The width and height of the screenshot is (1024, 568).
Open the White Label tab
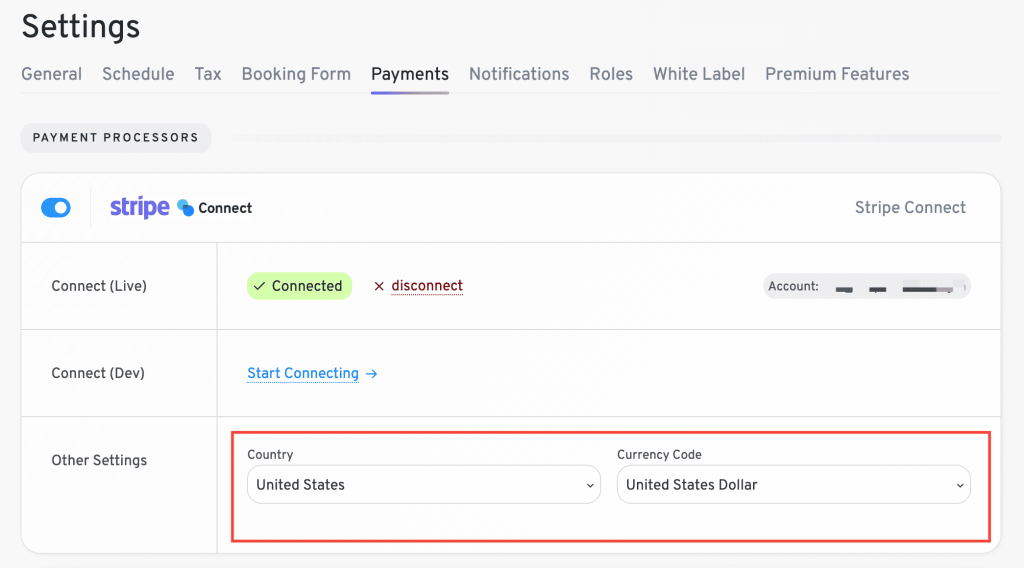699,74
